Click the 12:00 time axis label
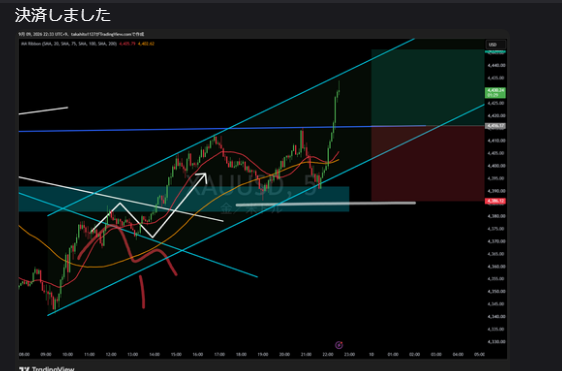 tap(111, 355)
